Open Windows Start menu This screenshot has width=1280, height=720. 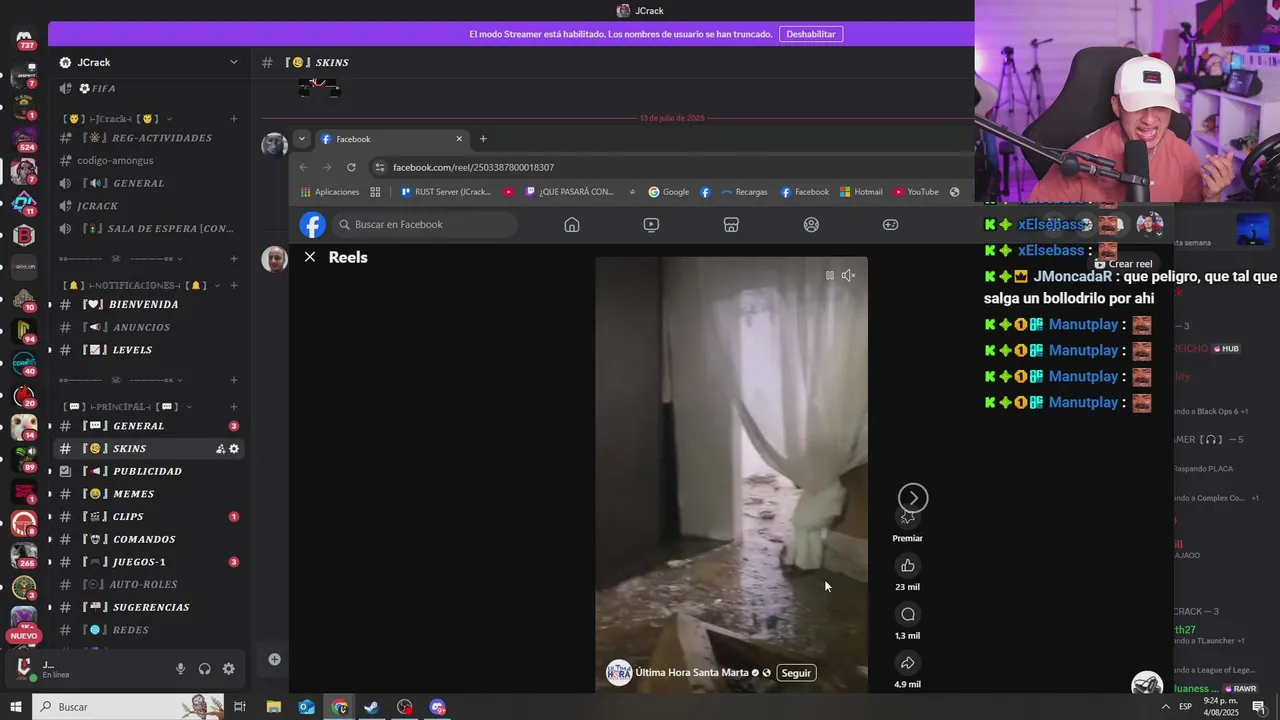point(16,707)
